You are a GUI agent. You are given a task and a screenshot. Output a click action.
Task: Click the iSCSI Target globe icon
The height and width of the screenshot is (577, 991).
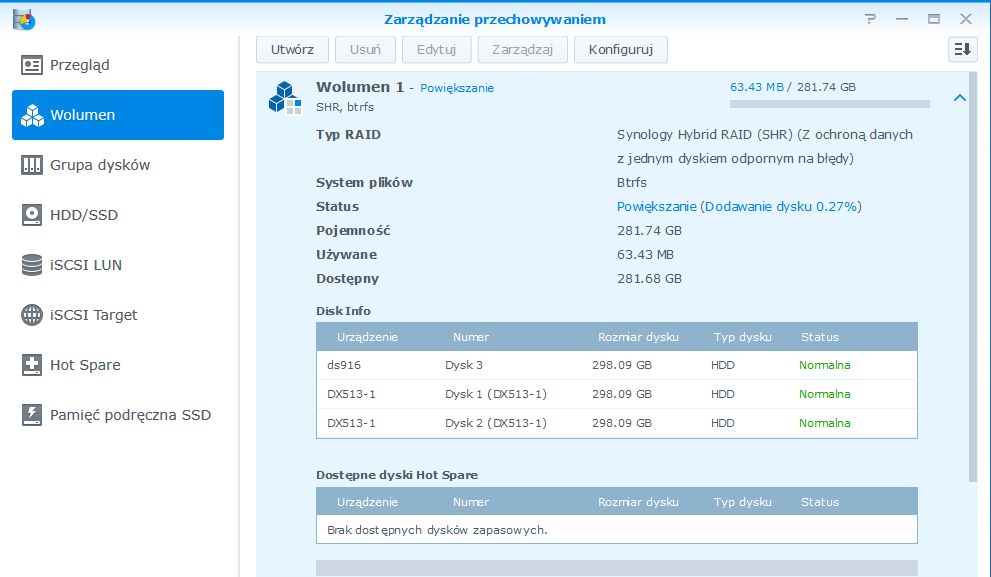tap(32, 315)
